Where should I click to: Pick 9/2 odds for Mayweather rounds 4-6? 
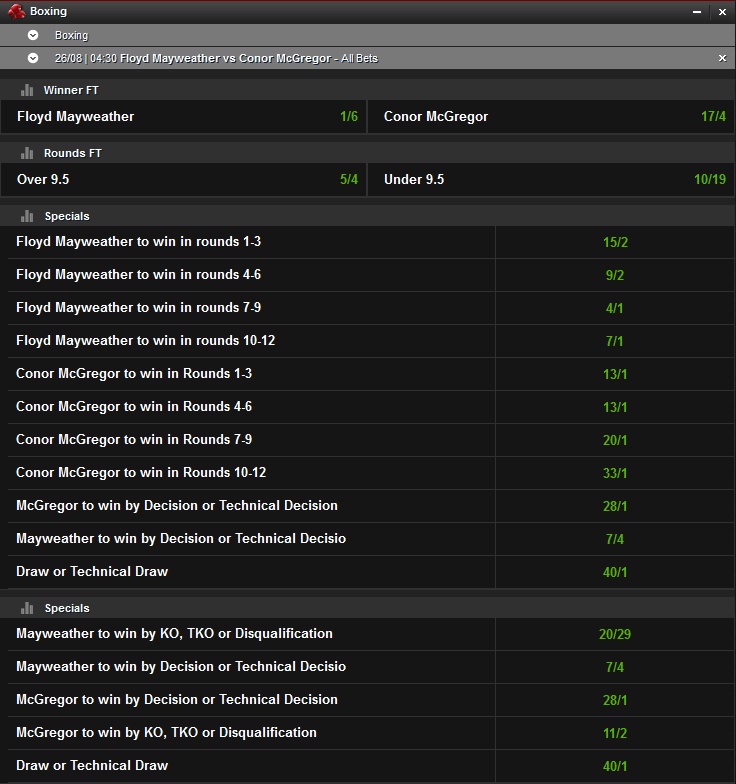pos(615,275)
